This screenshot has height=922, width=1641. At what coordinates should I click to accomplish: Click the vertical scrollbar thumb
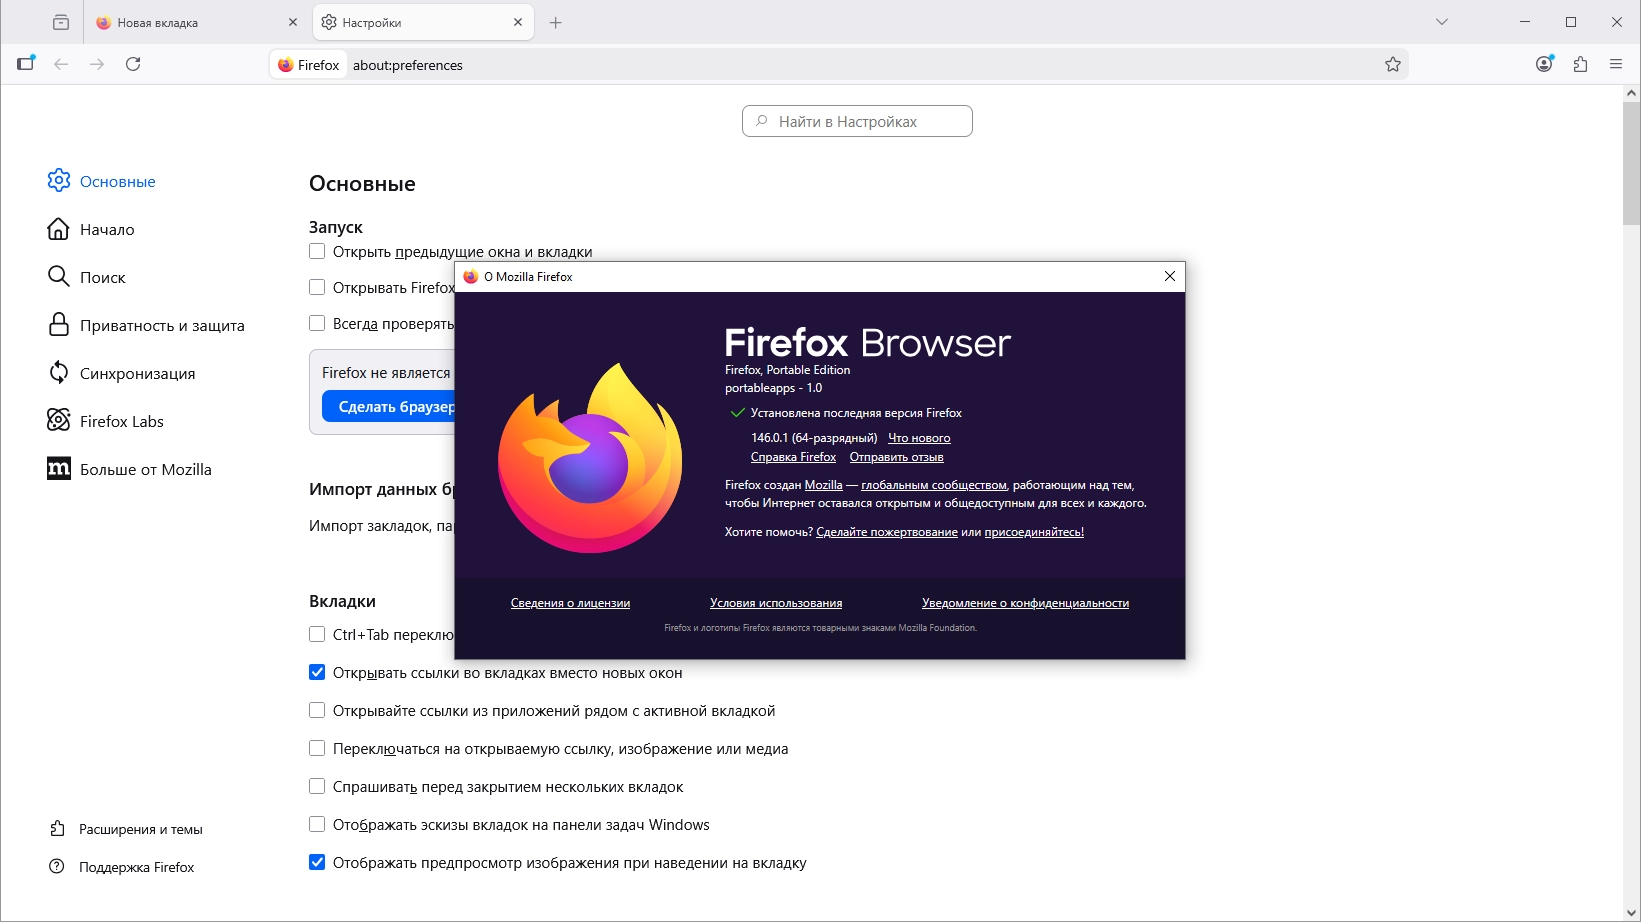1631,162
